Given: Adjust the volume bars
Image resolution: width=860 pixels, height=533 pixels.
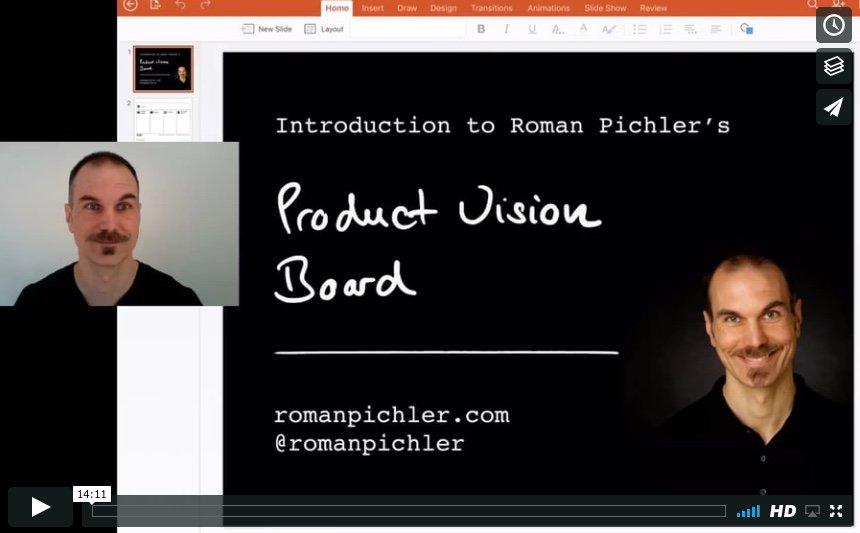Looking at the screenshot, I should point(748,512).
